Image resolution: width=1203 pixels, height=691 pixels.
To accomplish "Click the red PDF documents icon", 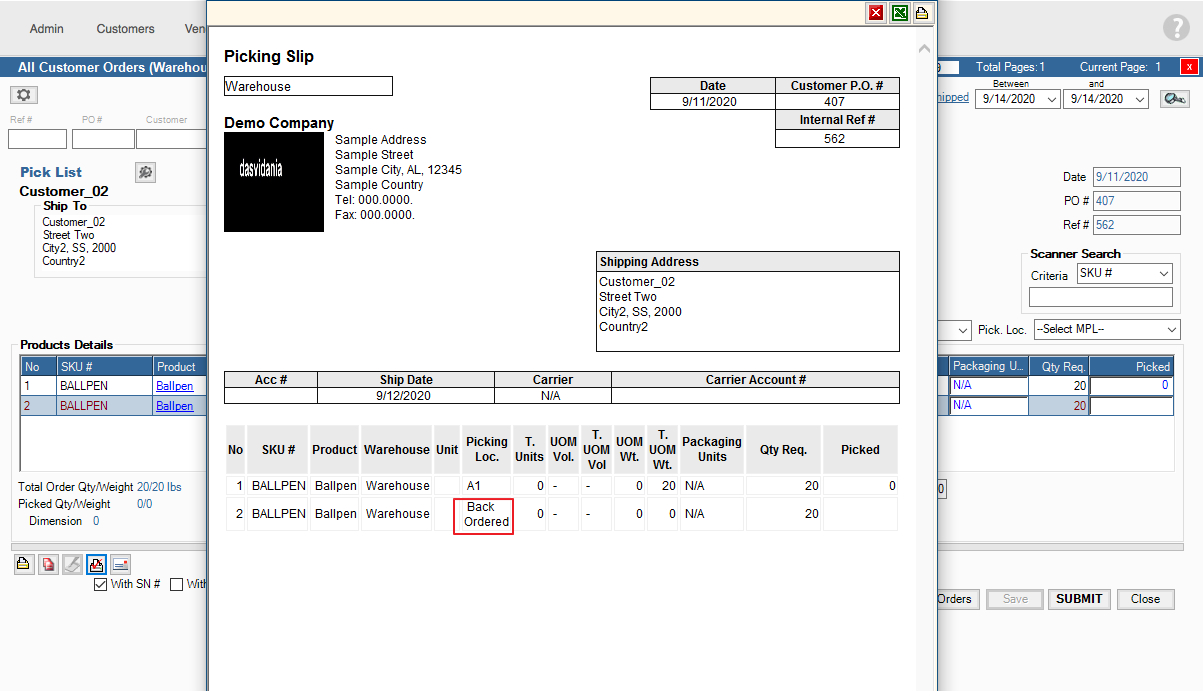I will coord(48,564).
